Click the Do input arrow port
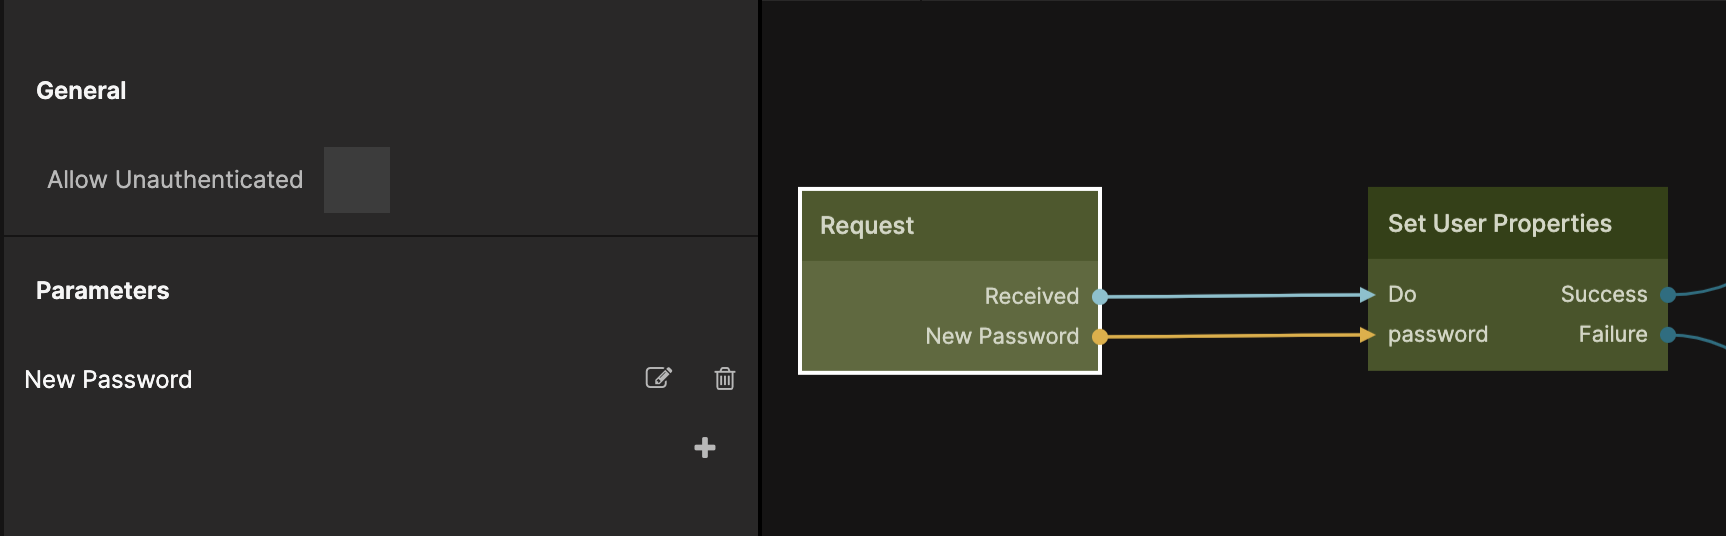Viewport: 1726px width, 536px height. (x=1368, y=294)
